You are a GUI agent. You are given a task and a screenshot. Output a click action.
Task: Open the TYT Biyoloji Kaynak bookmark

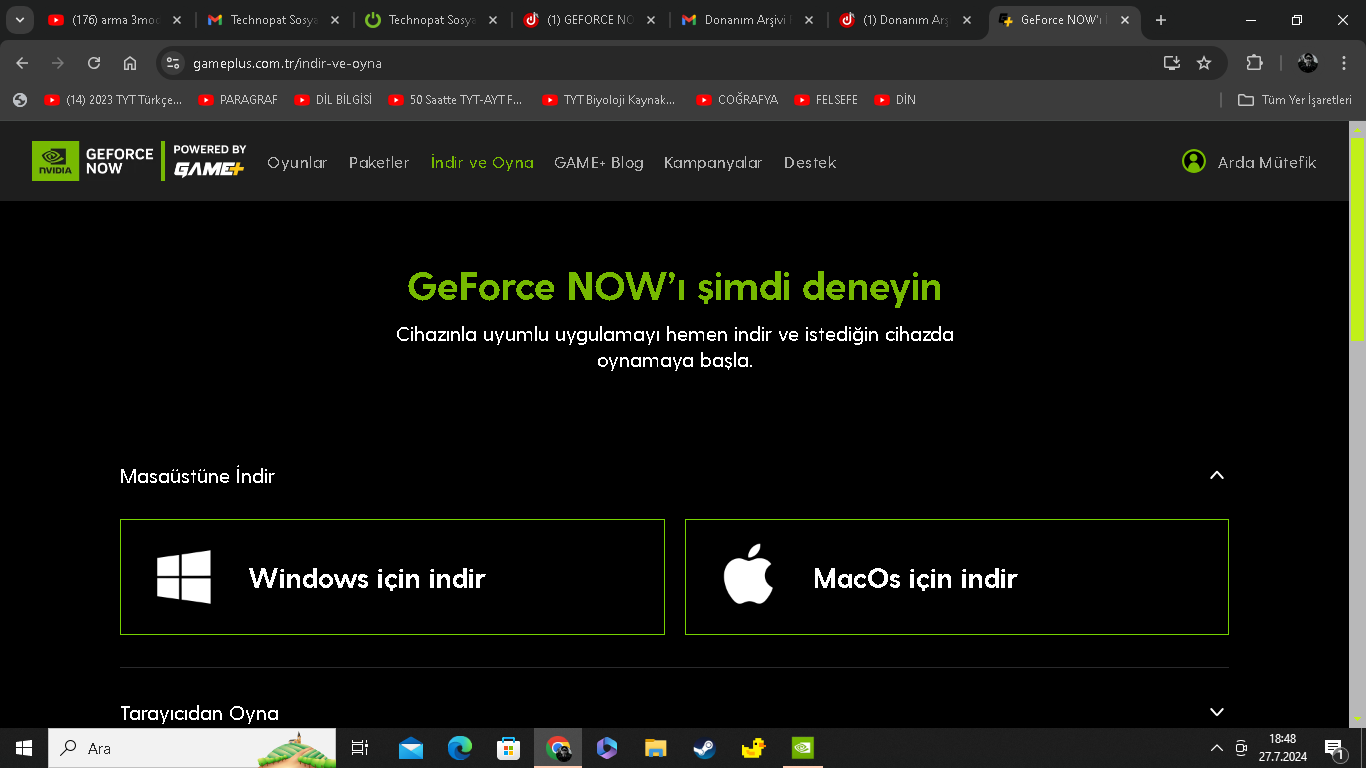[x=608, y=100]
